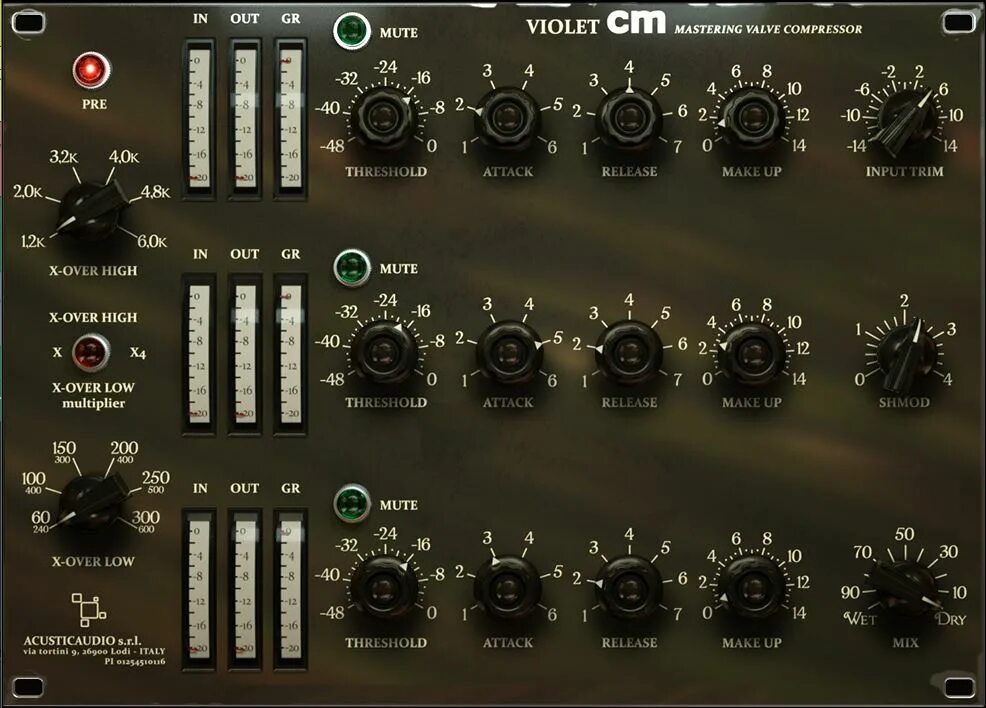This screenshot has width=986, height=708.
Task: Click the bottom band IN level meter
Action: (x=199, y=590)
